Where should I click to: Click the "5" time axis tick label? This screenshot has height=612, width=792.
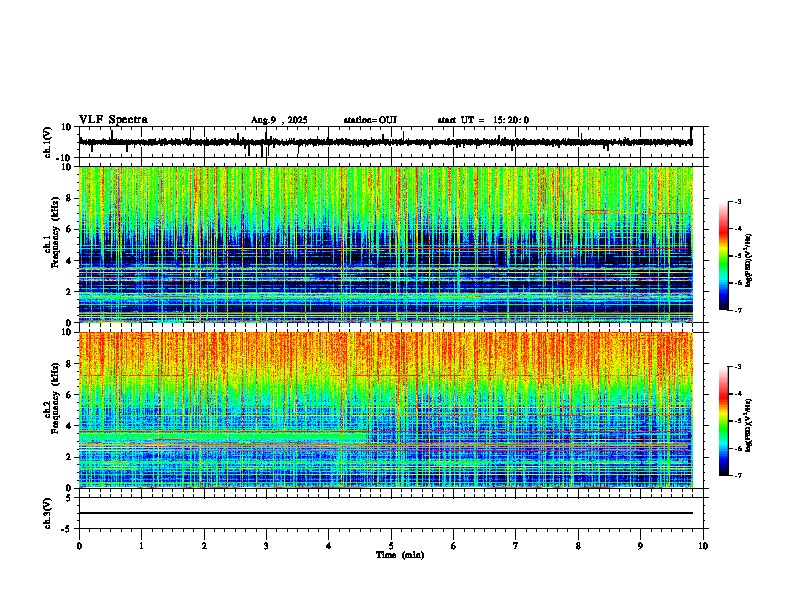391,546
